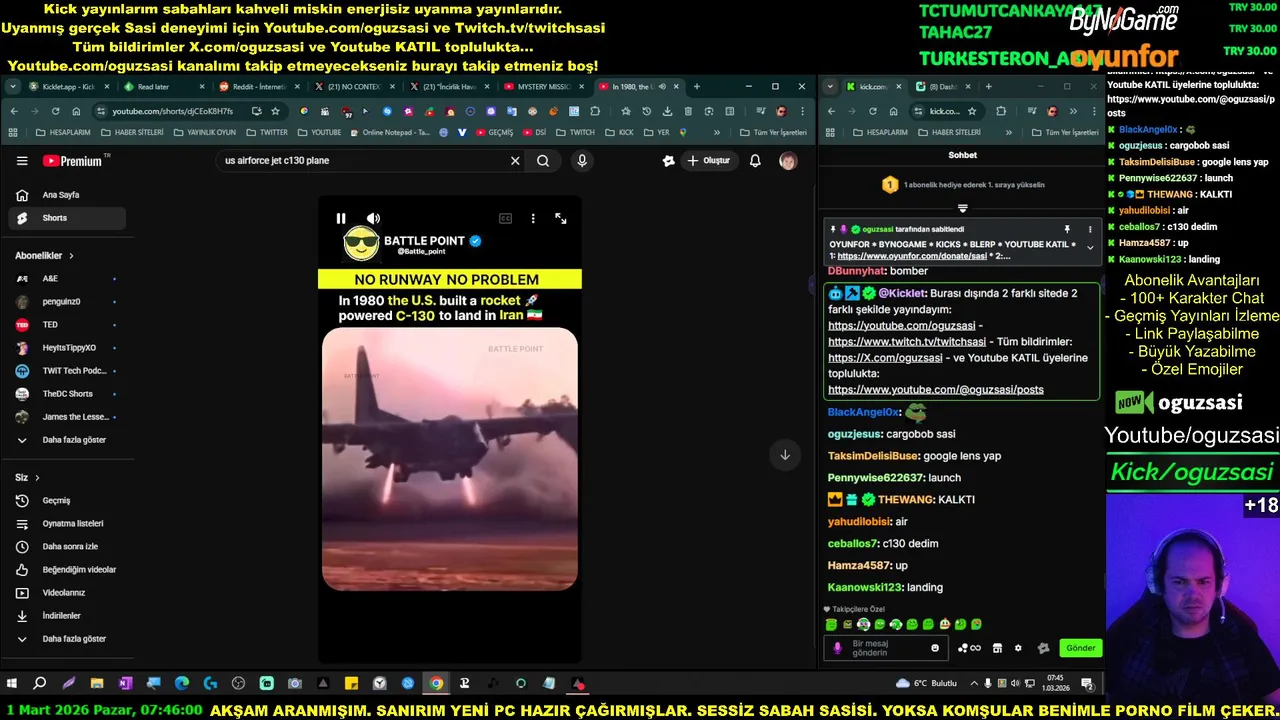1280x720 pixels.
Task: Mute the Shorts video volume icon
Action: tap(373, 218)
